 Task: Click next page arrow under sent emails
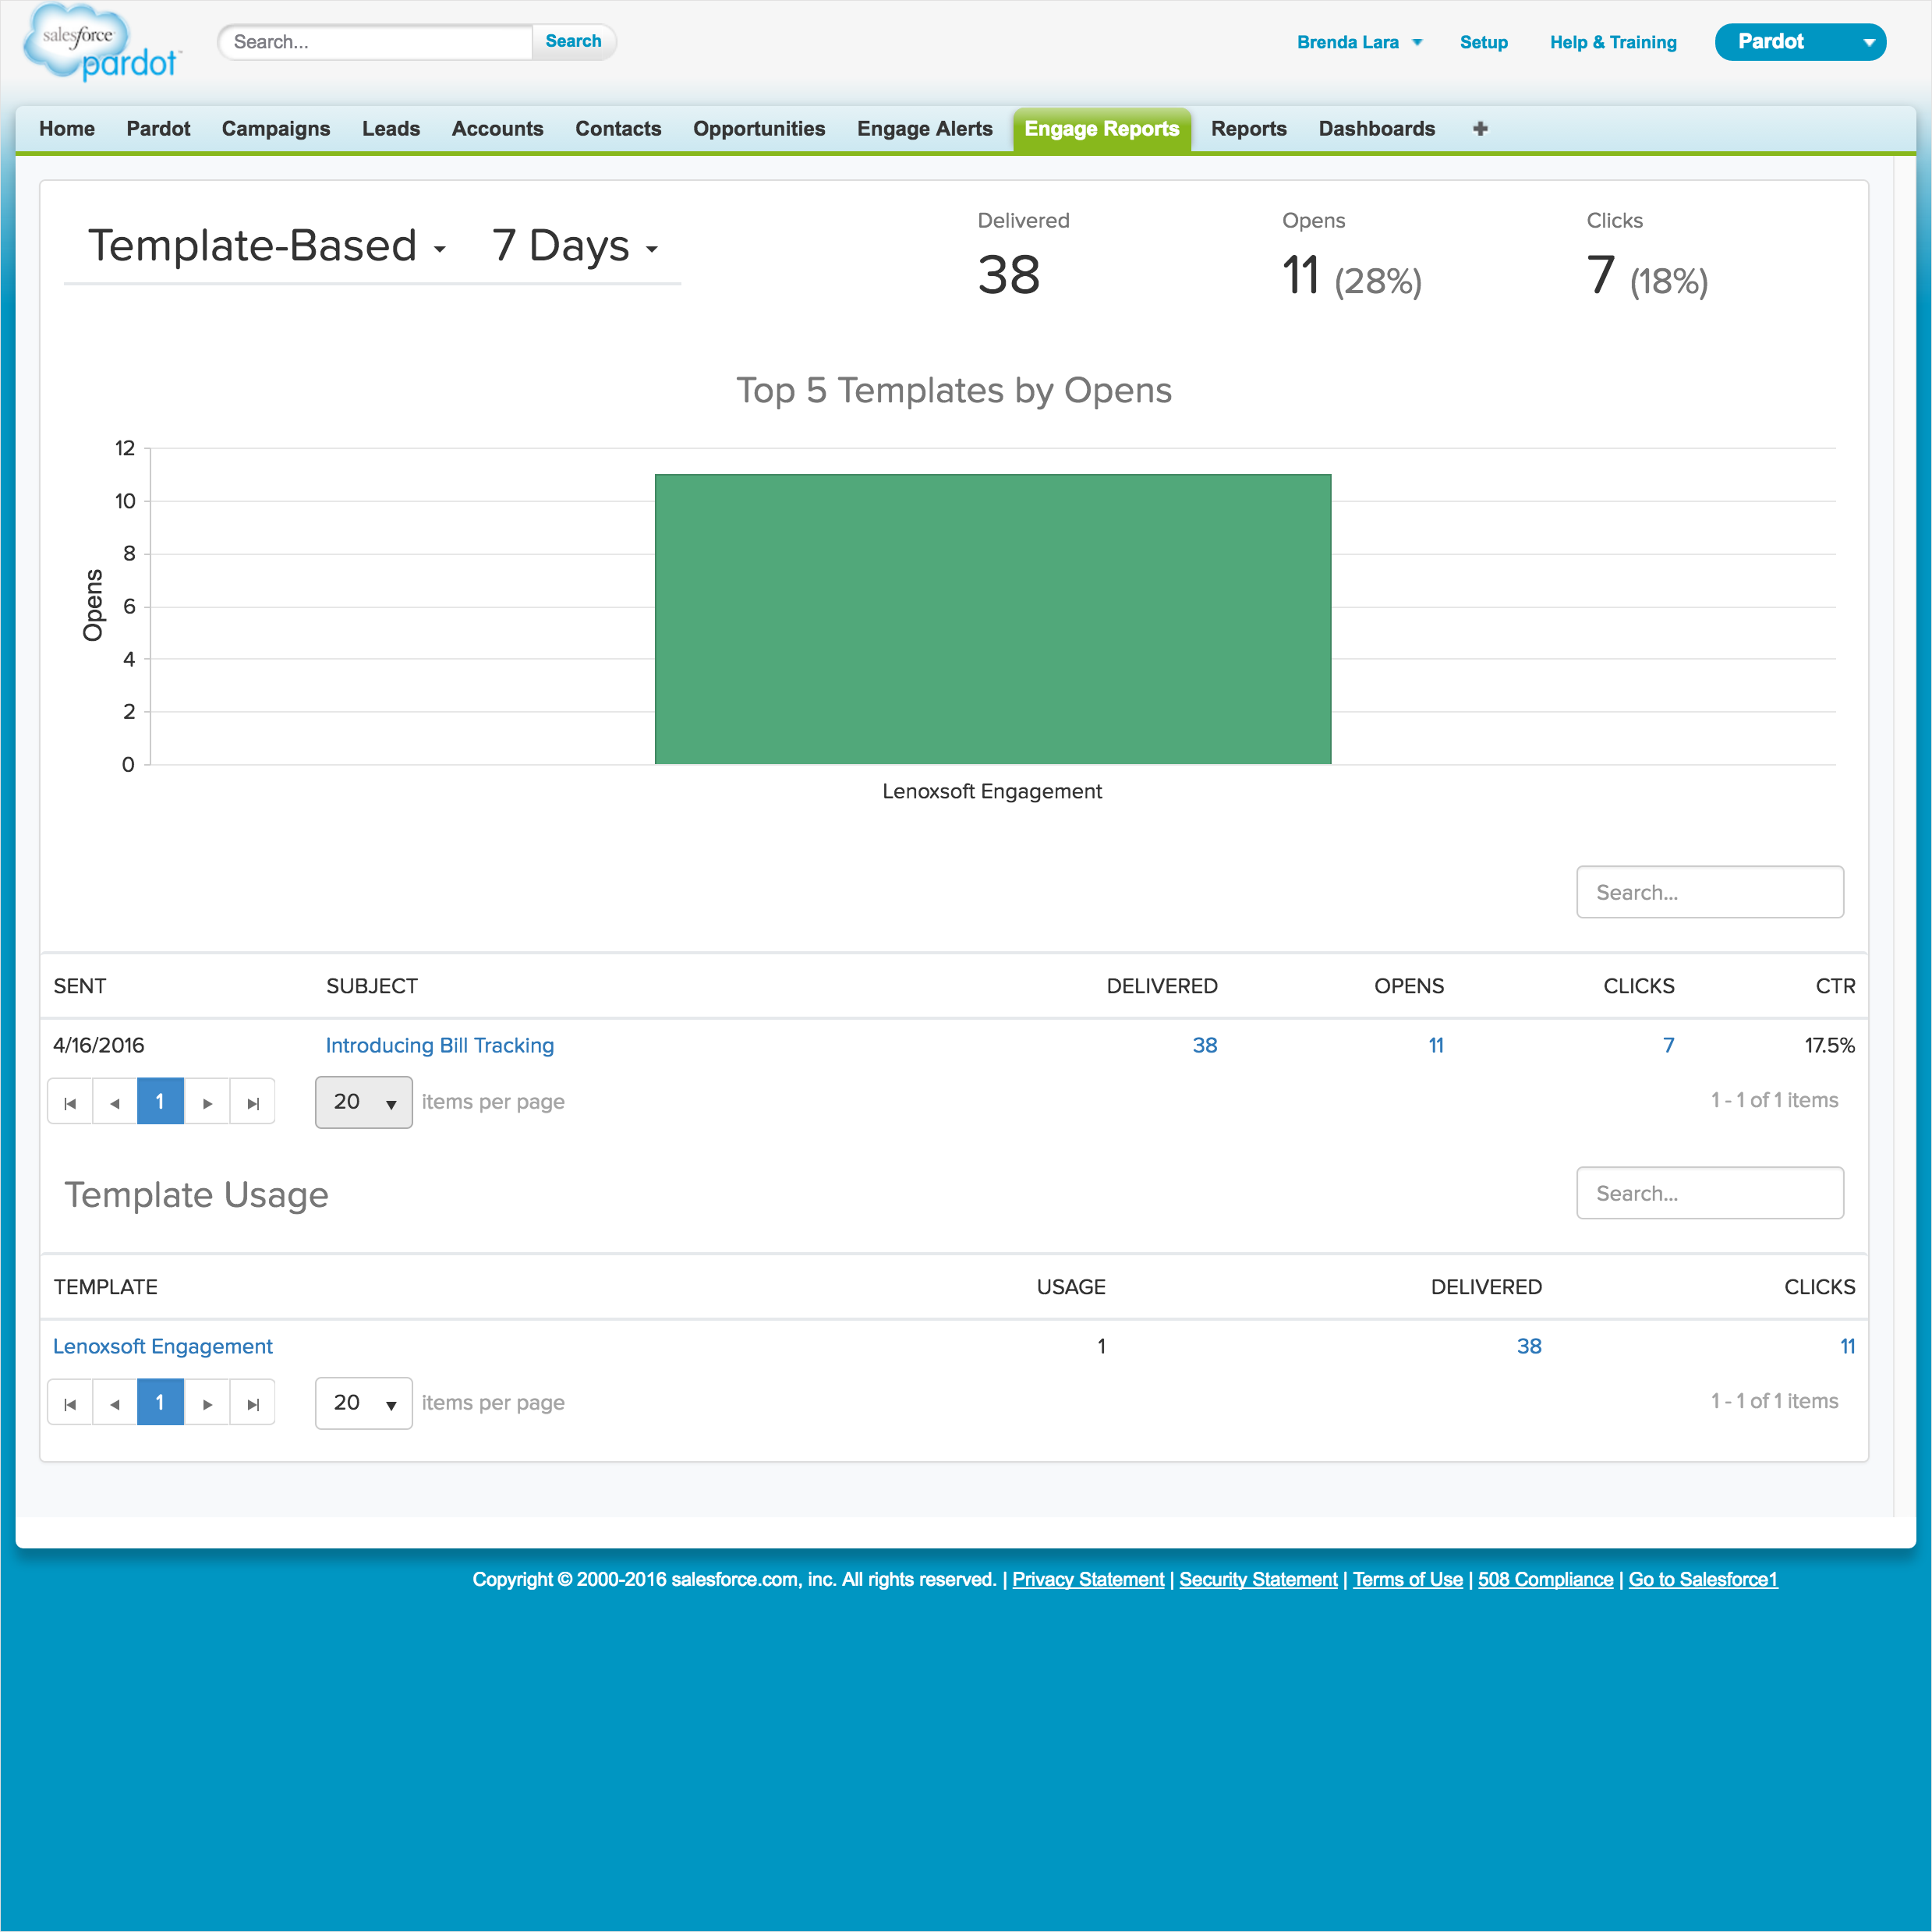(x=206, y=1101)
